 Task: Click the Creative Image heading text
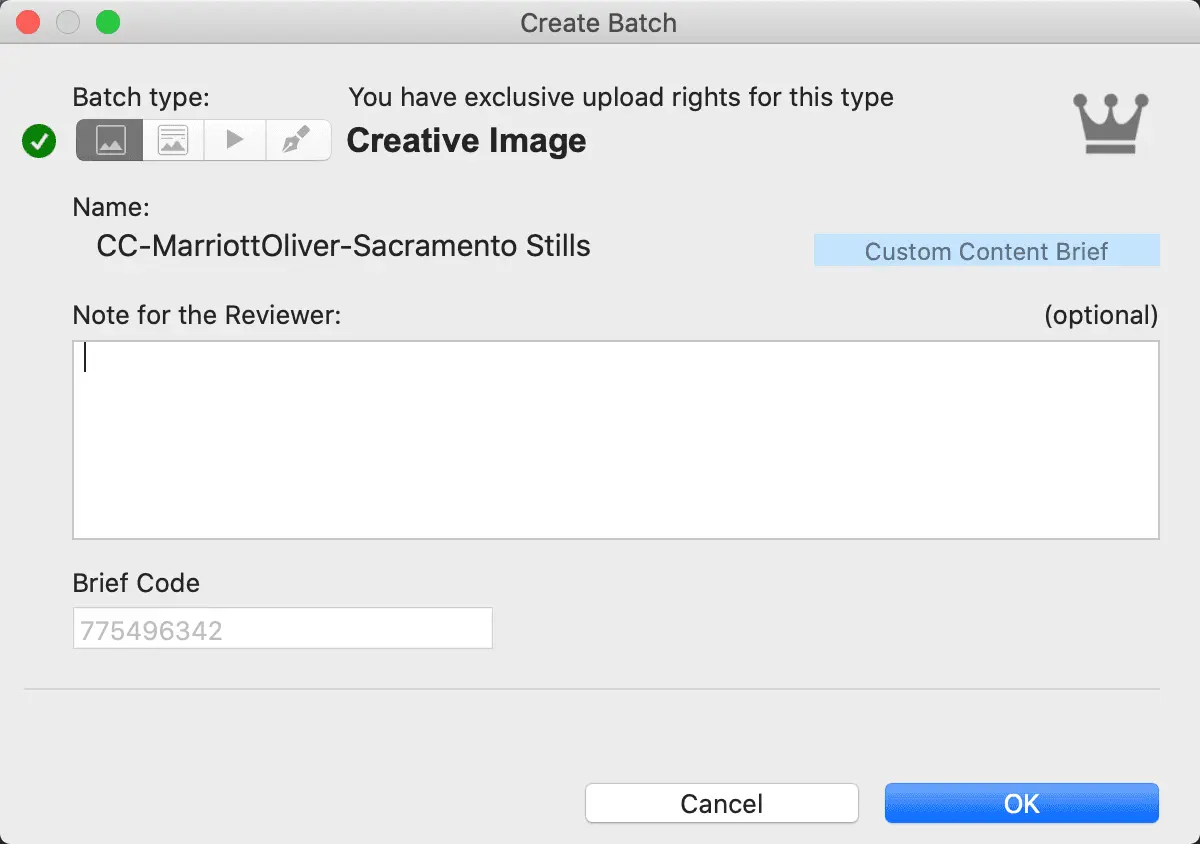(466, 141)
